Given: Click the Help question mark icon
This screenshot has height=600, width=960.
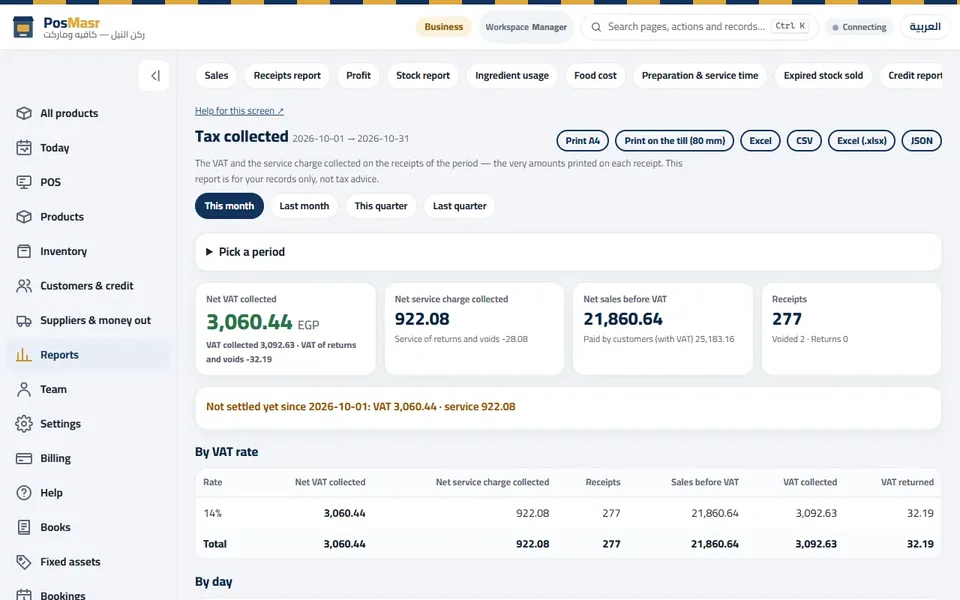Looking at the screenshot, I should click(x=24, y=493).
